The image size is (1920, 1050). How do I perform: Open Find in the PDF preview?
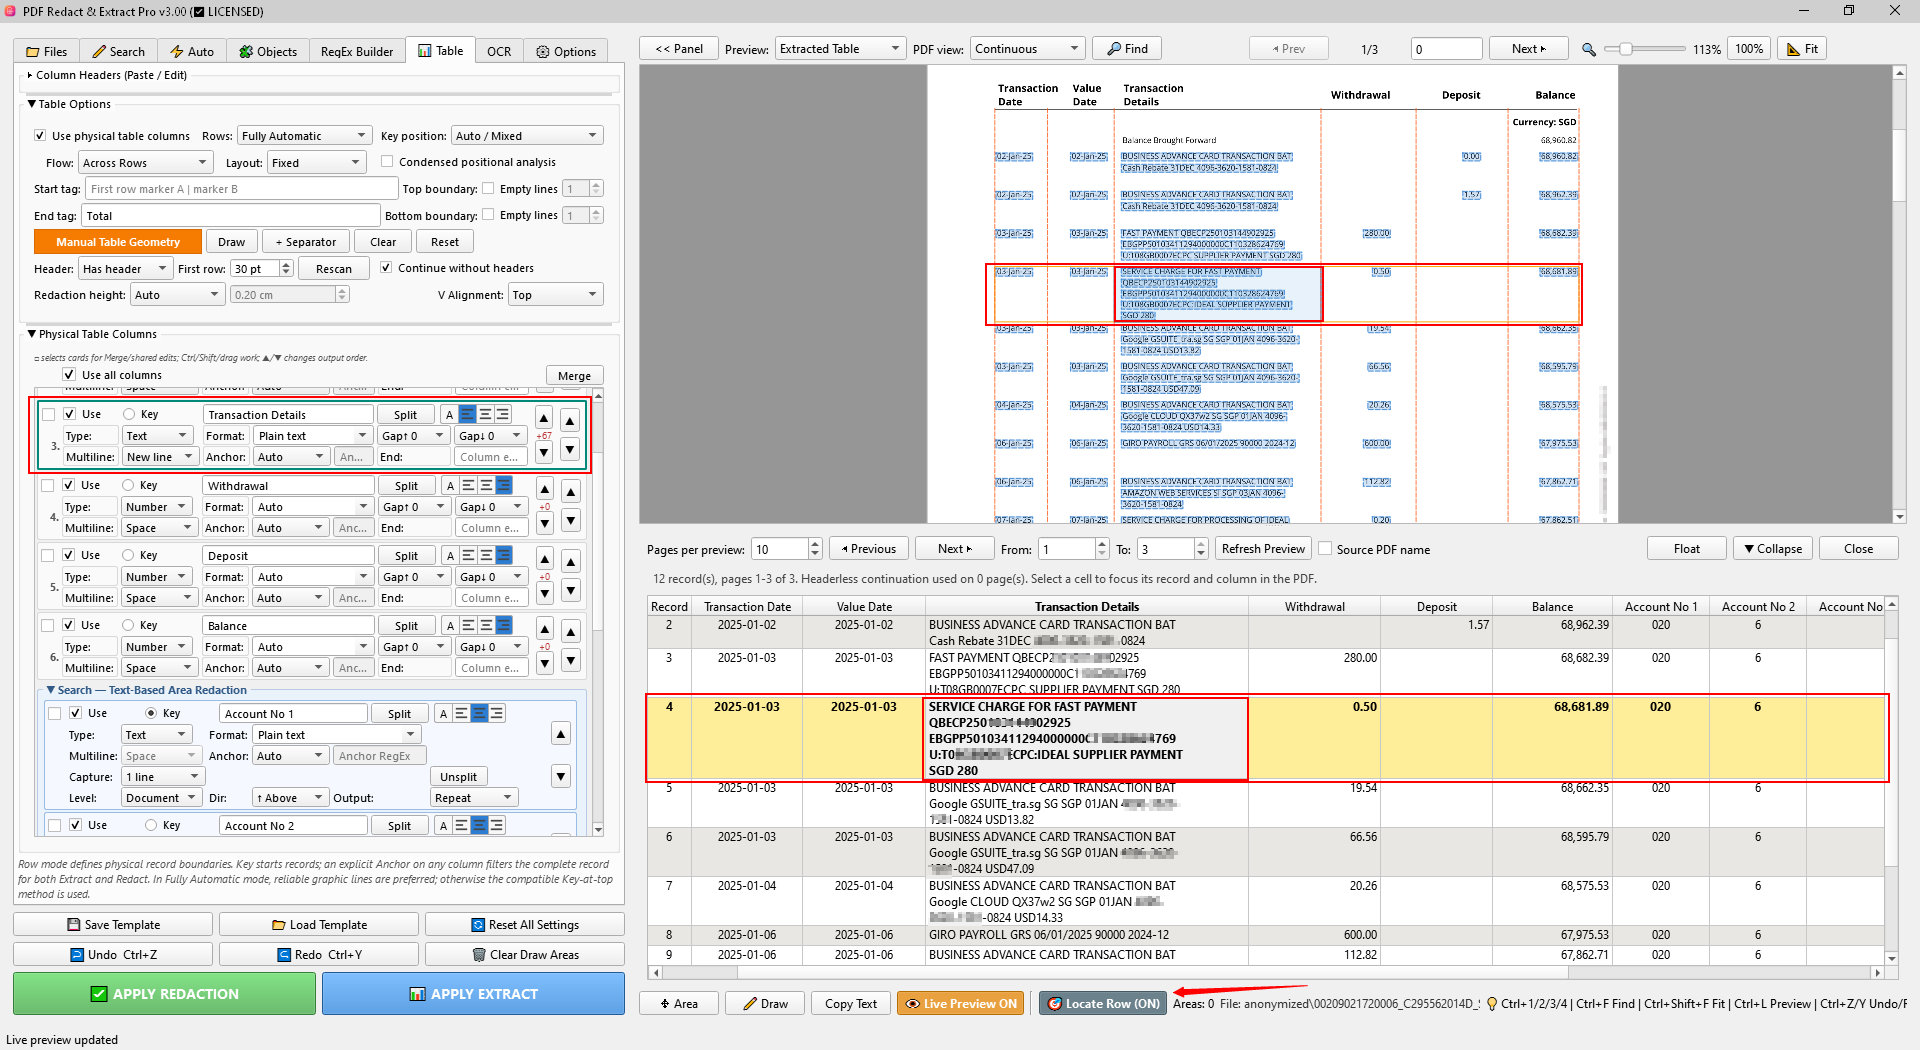1127,49
